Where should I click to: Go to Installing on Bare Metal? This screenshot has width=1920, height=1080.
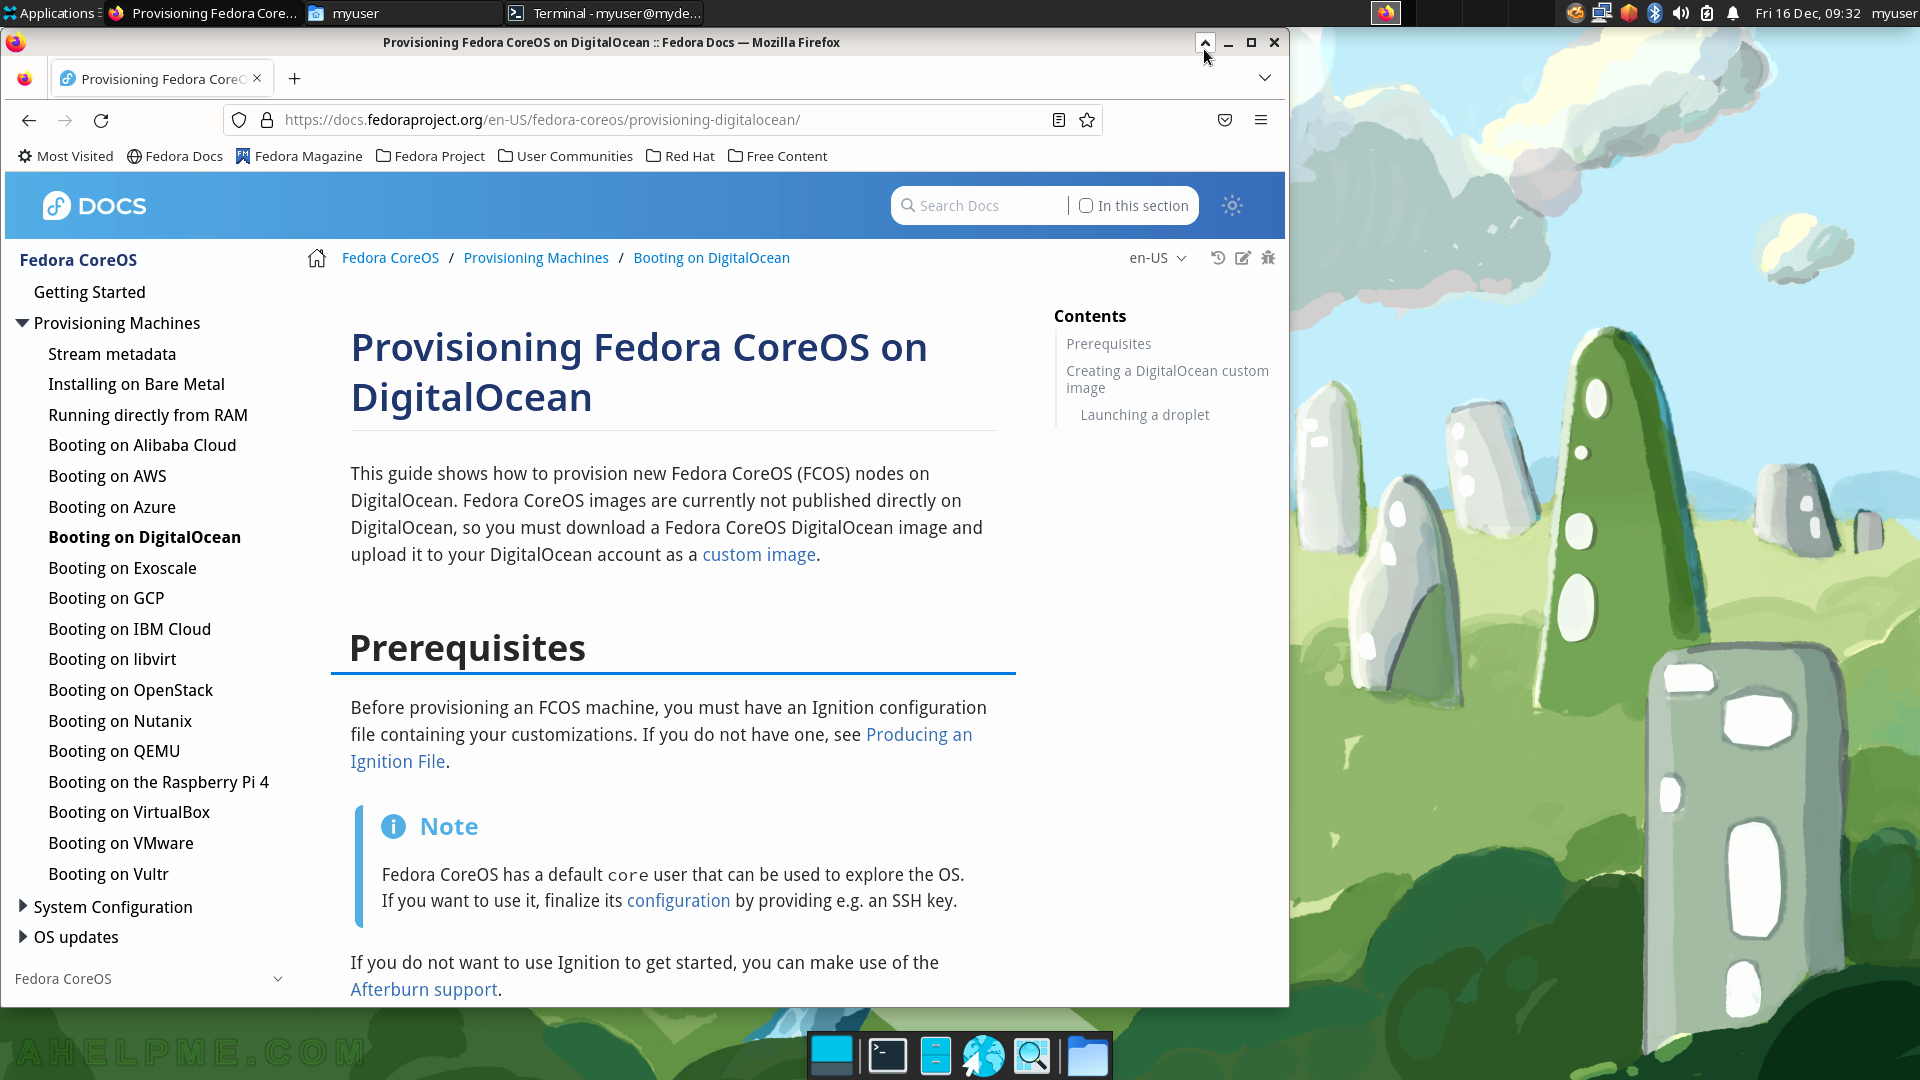coord(136,384)
